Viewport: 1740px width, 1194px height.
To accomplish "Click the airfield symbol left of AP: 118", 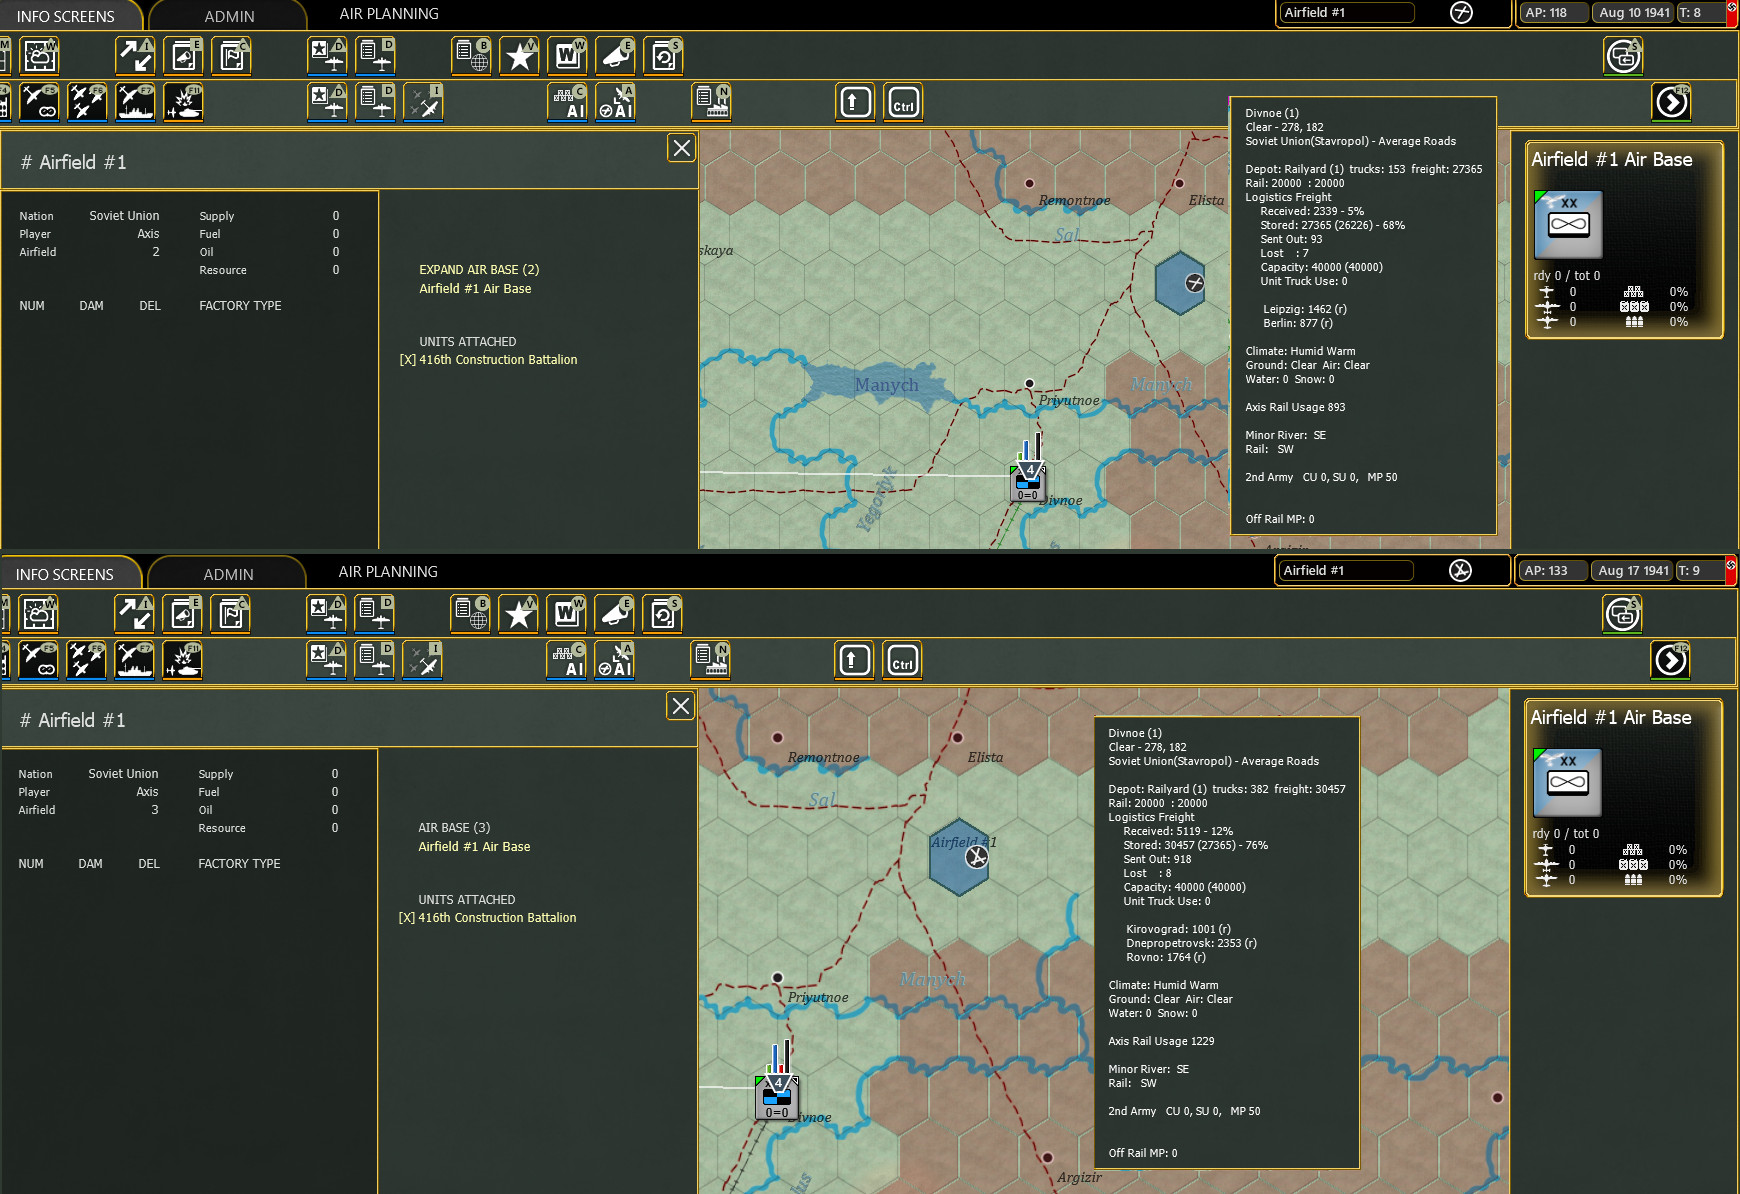I will [1462, 13].
